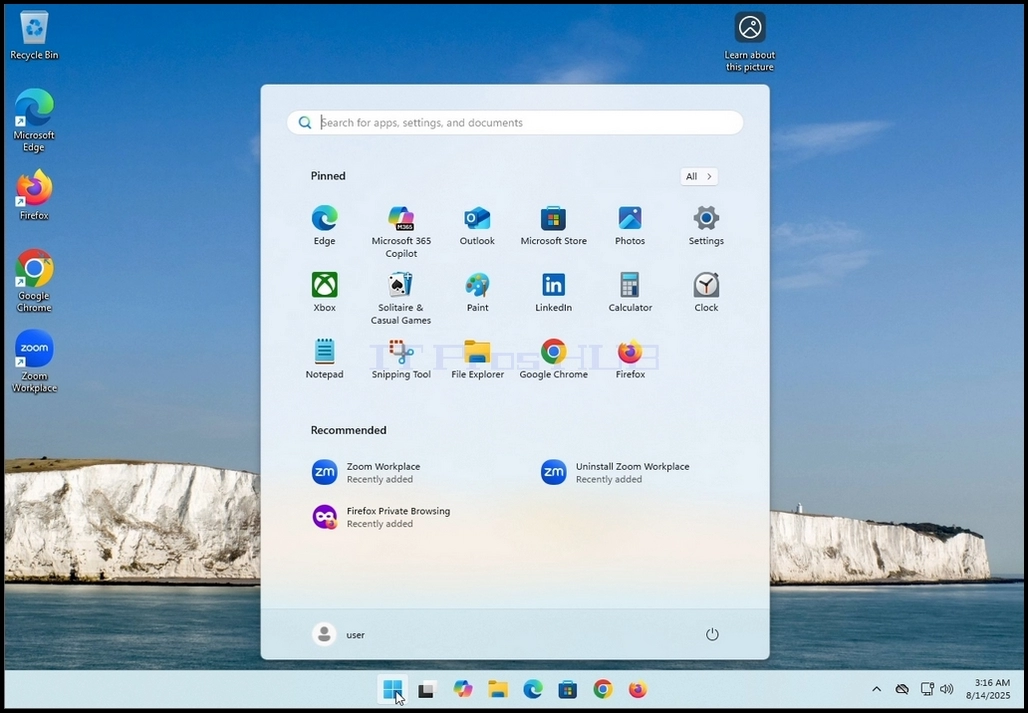This screenshot has width=1028, height=713.
Task: Expand the hidden system tray icons
Action: click(x=876, y=689)
